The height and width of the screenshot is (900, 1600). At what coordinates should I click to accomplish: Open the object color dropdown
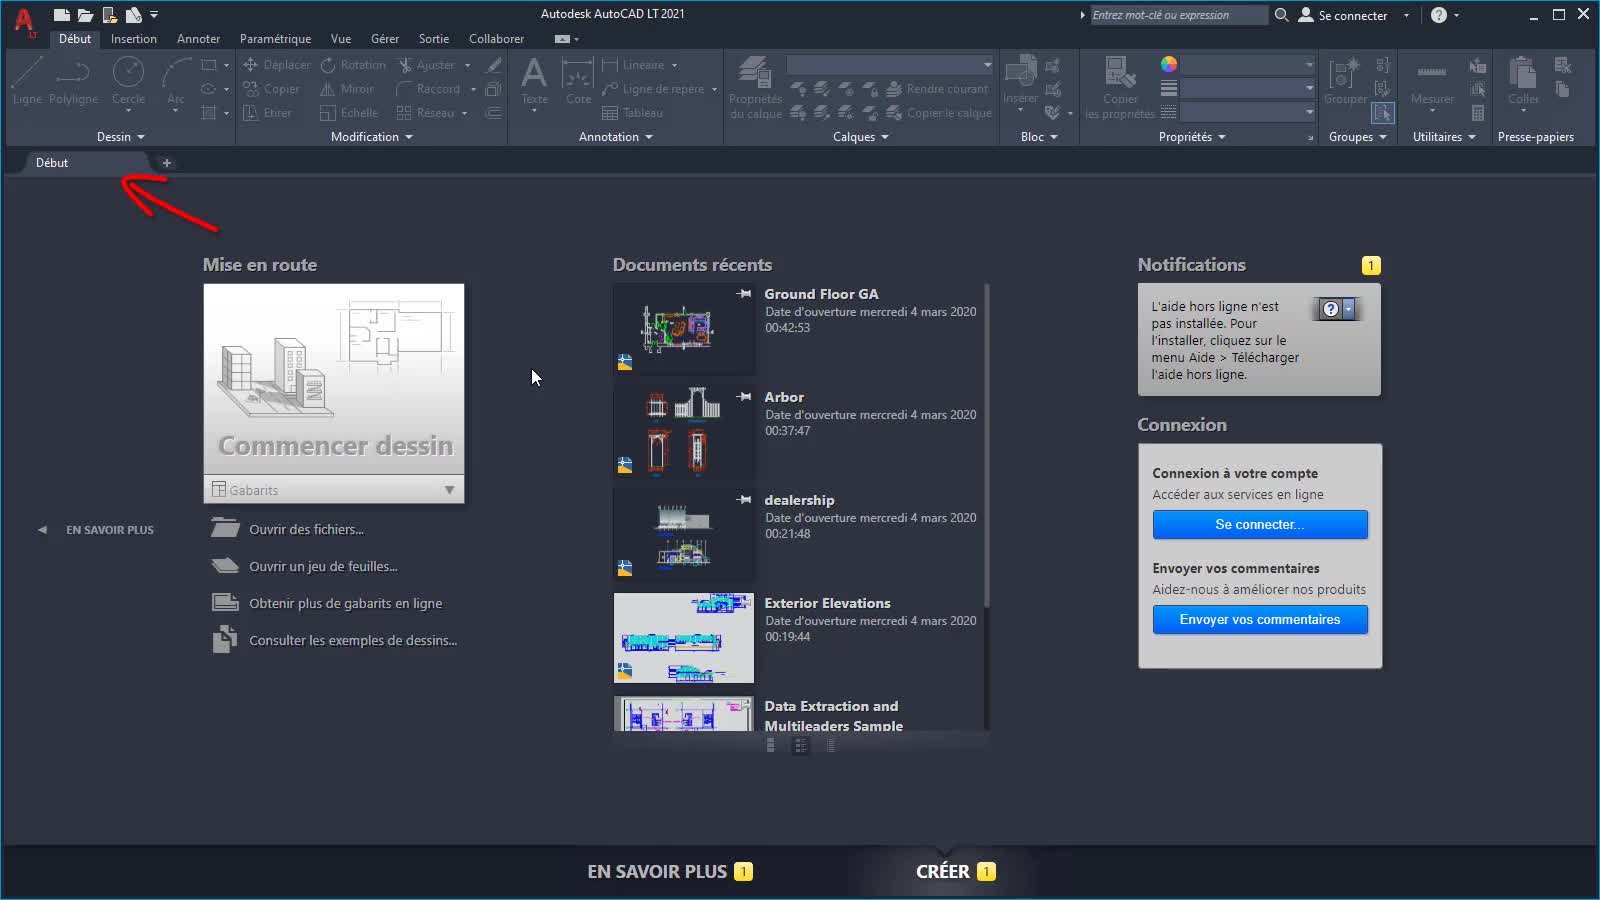tap(1248, 65)
